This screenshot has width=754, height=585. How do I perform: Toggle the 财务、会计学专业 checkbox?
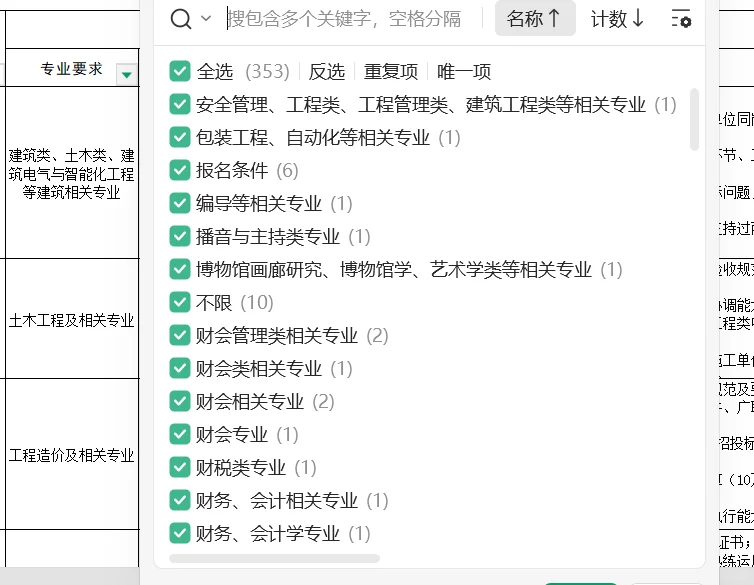click(180, 533)
